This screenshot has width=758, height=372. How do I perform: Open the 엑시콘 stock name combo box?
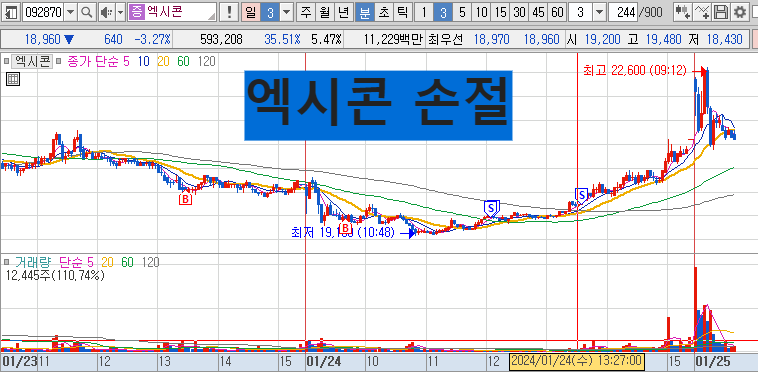tap(172, 12)
